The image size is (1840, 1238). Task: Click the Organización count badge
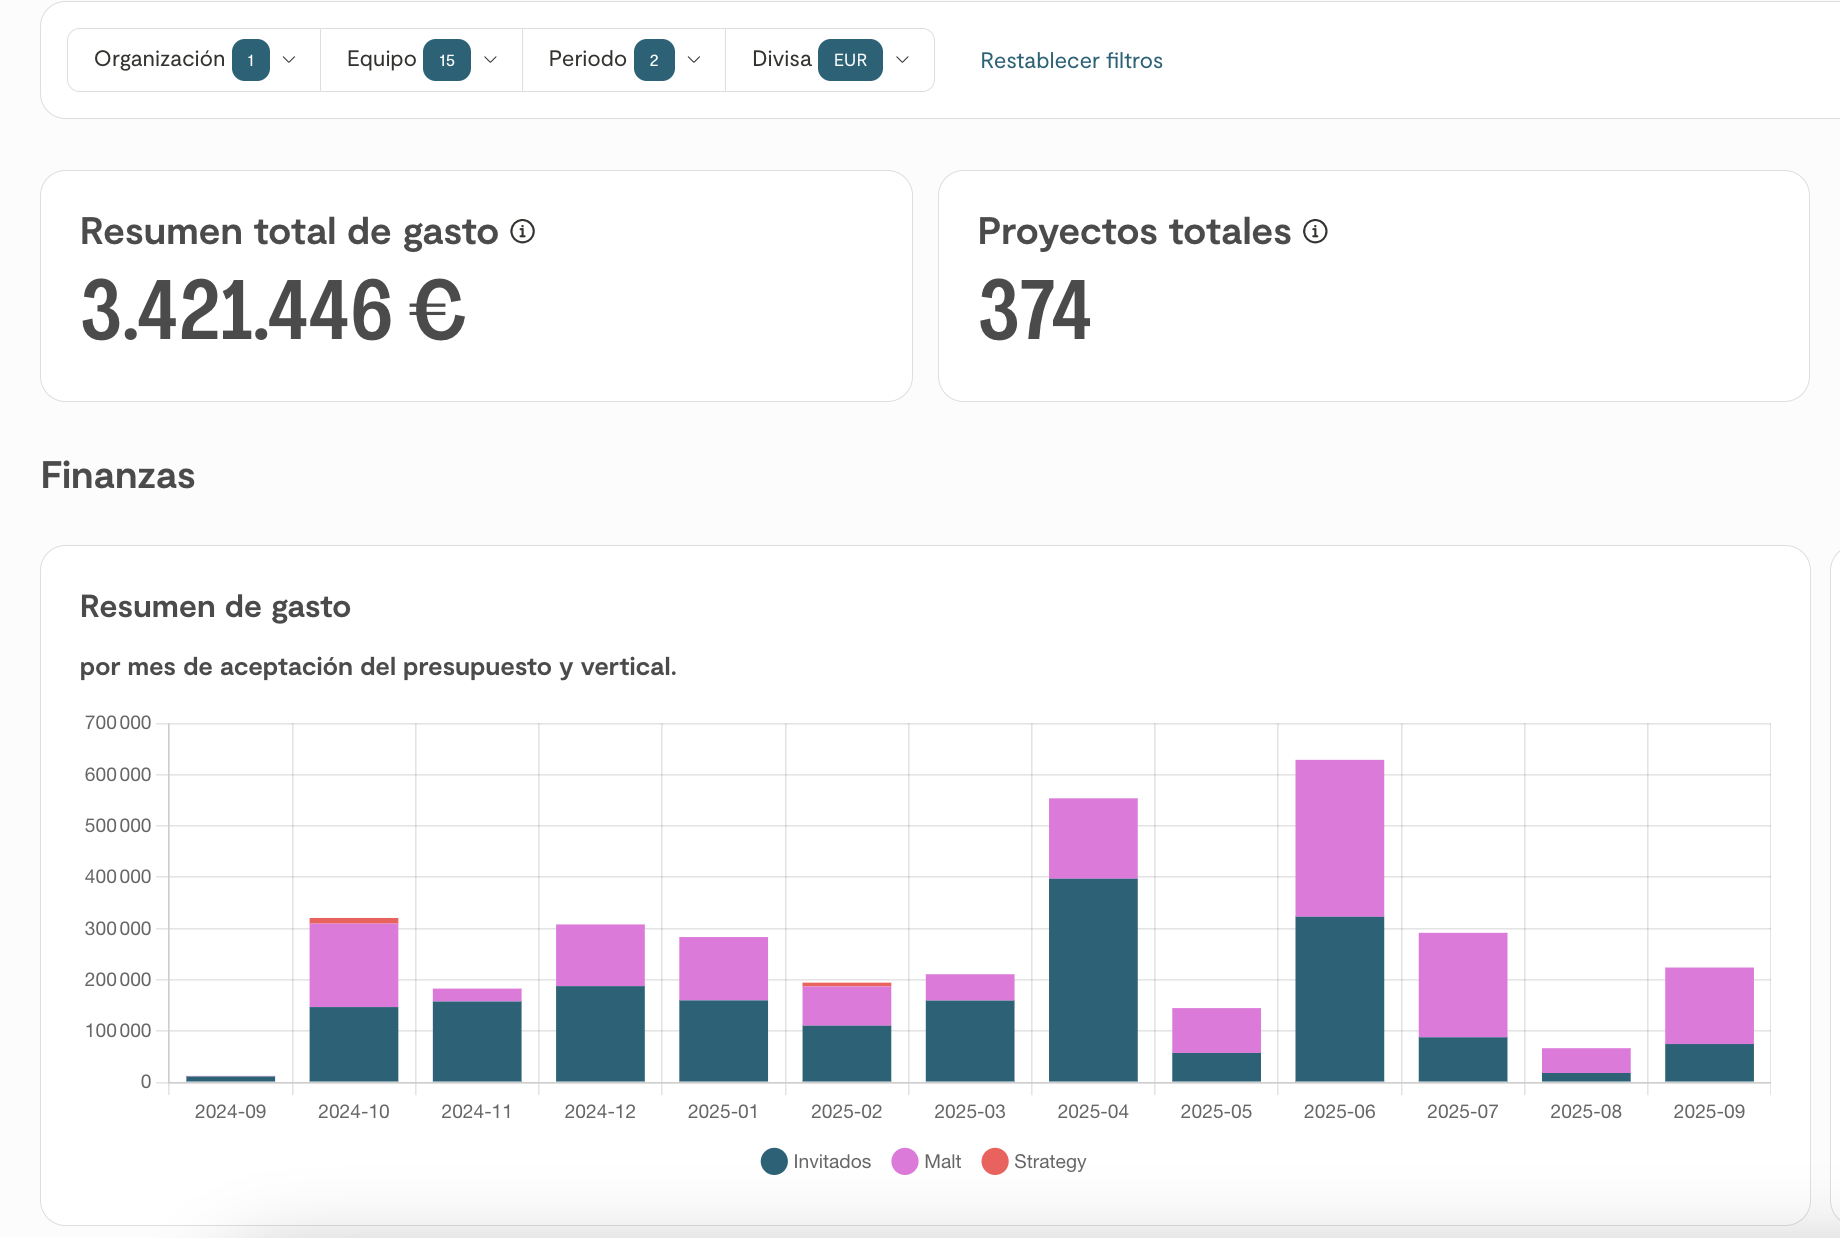click(x=250, y=60)
